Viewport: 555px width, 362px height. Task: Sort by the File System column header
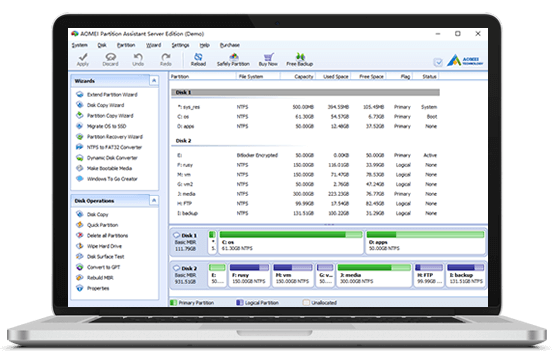coord(258,76)
